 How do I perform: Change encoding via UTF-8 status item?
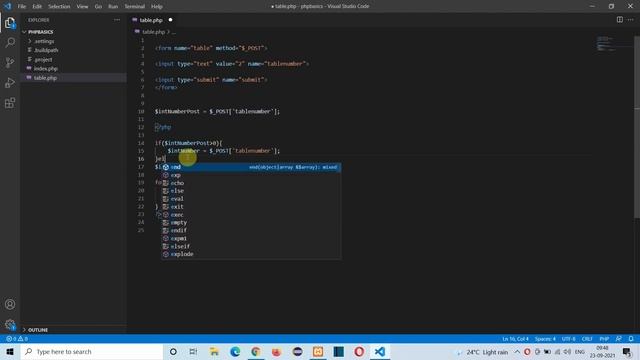[x=569, y=339]
